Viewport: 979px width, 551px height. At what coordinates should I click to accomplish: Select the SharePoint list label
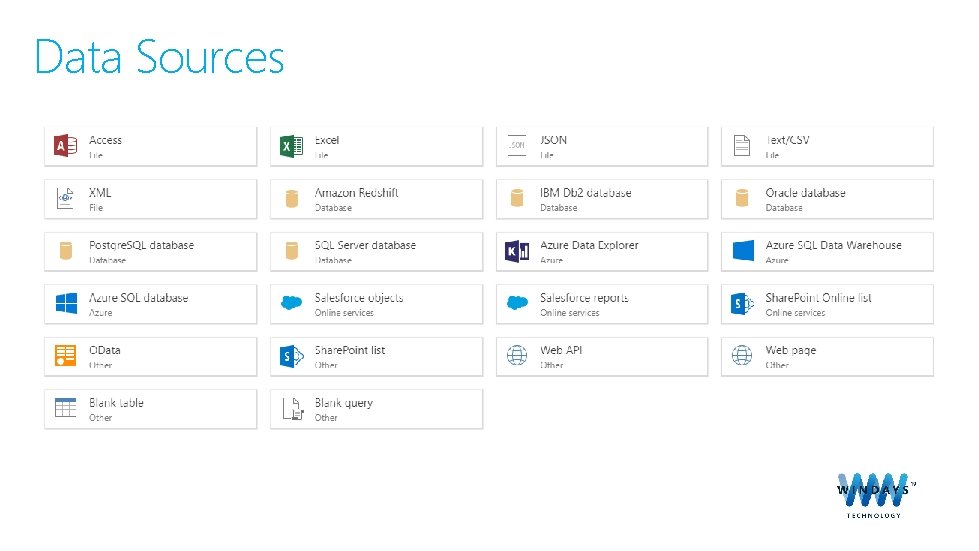[x=350, y=350]
